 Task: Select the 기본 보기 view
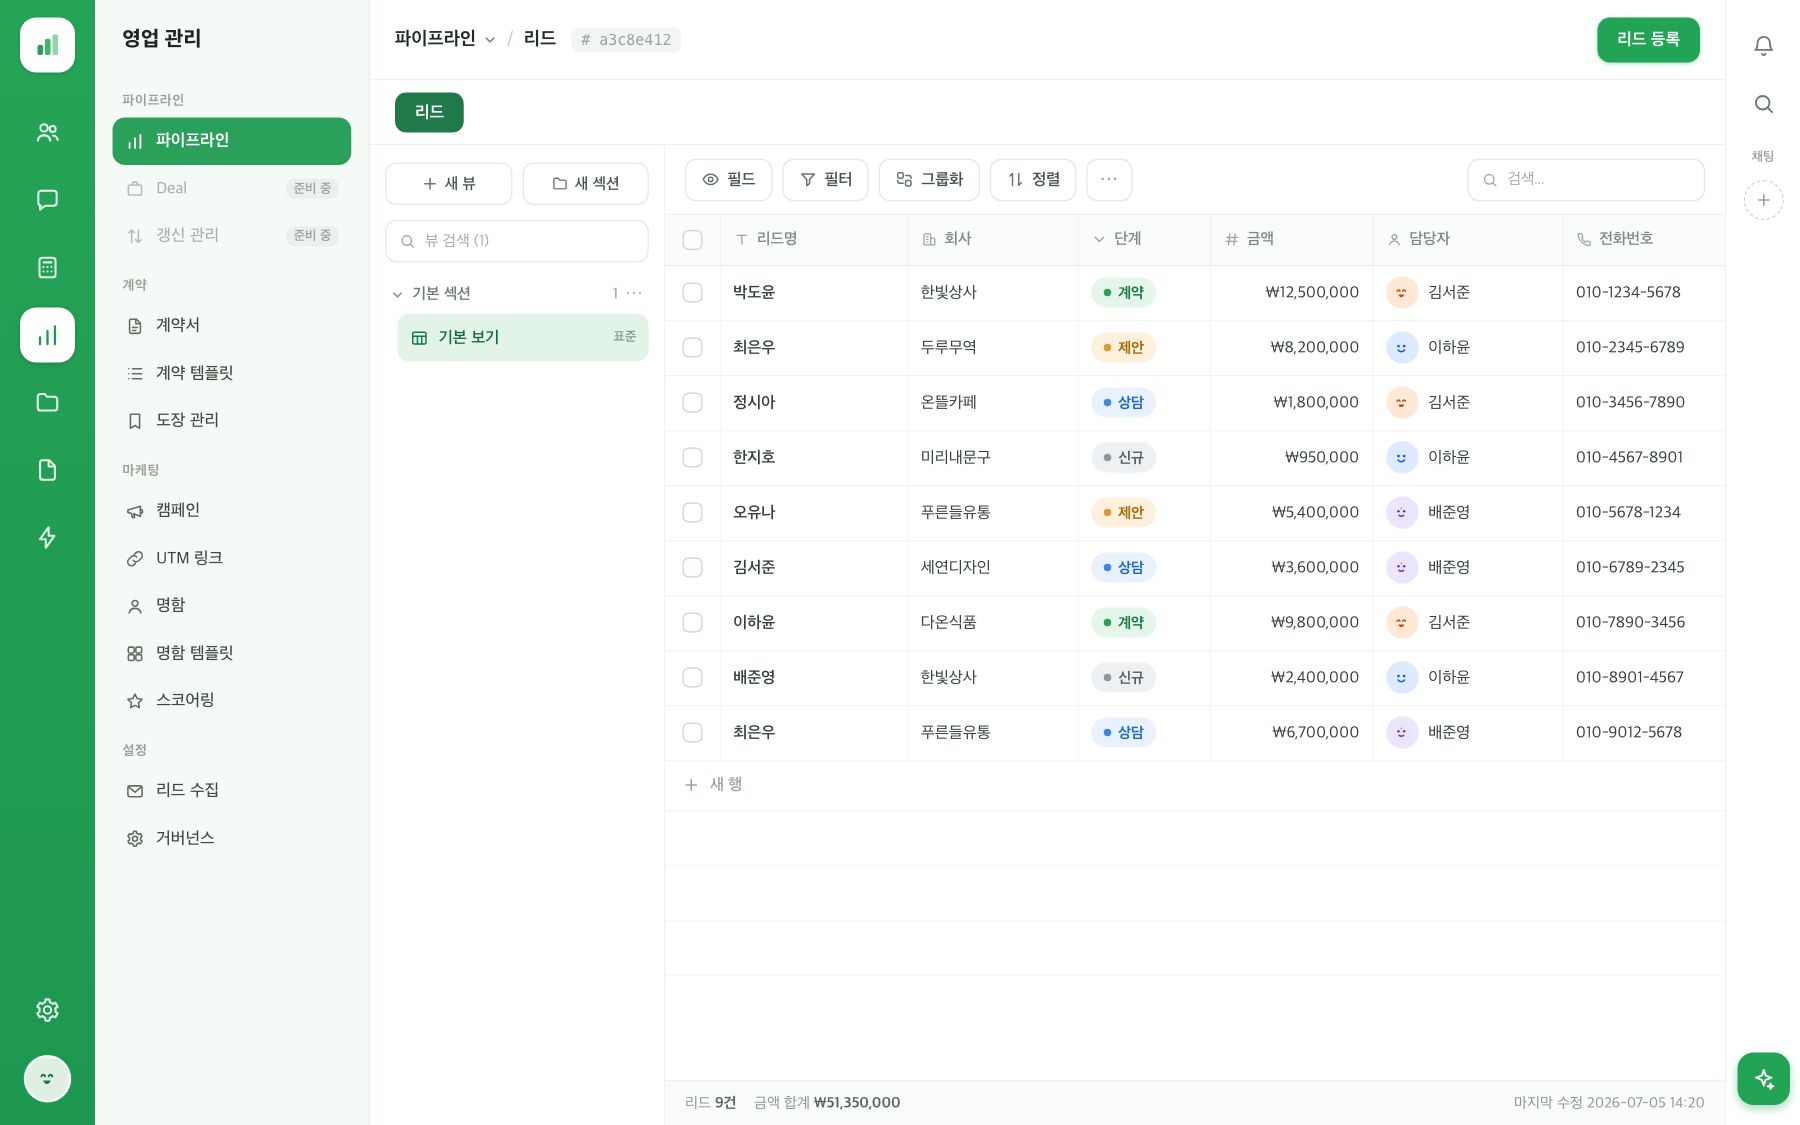[522, 338]
